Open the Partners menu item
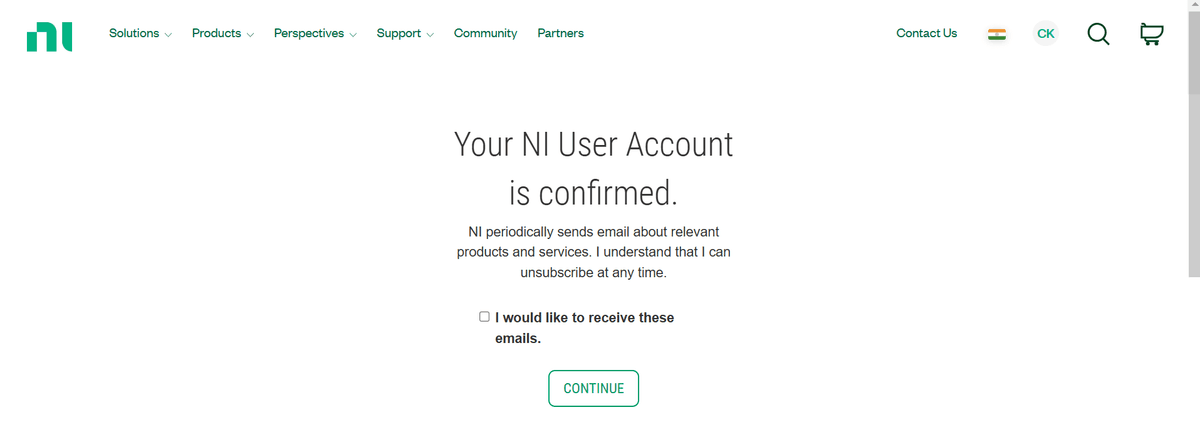Image resolution: width=1200 pixels, height=436 pixels. (x=560, y=34)
